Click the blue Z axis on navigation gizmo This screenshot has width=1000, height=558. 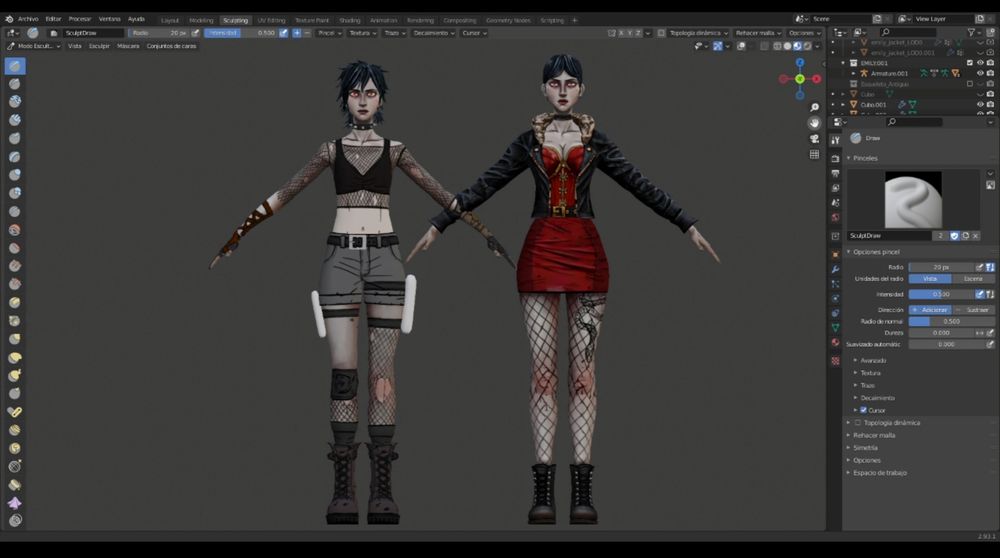pos(800,62)
